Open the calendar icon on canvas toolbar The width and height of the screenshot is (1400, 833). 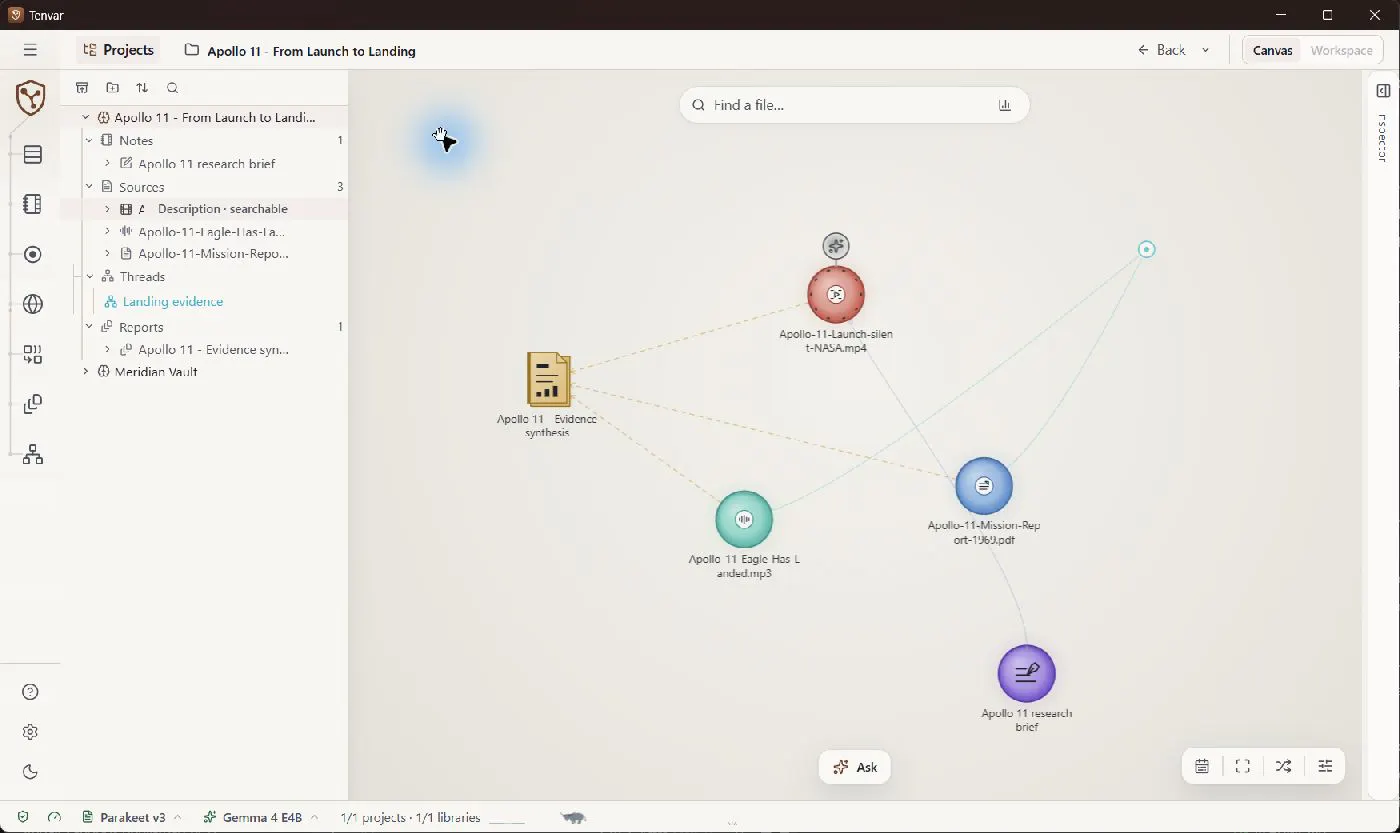pyautogui.click(x=1202, y=766)
